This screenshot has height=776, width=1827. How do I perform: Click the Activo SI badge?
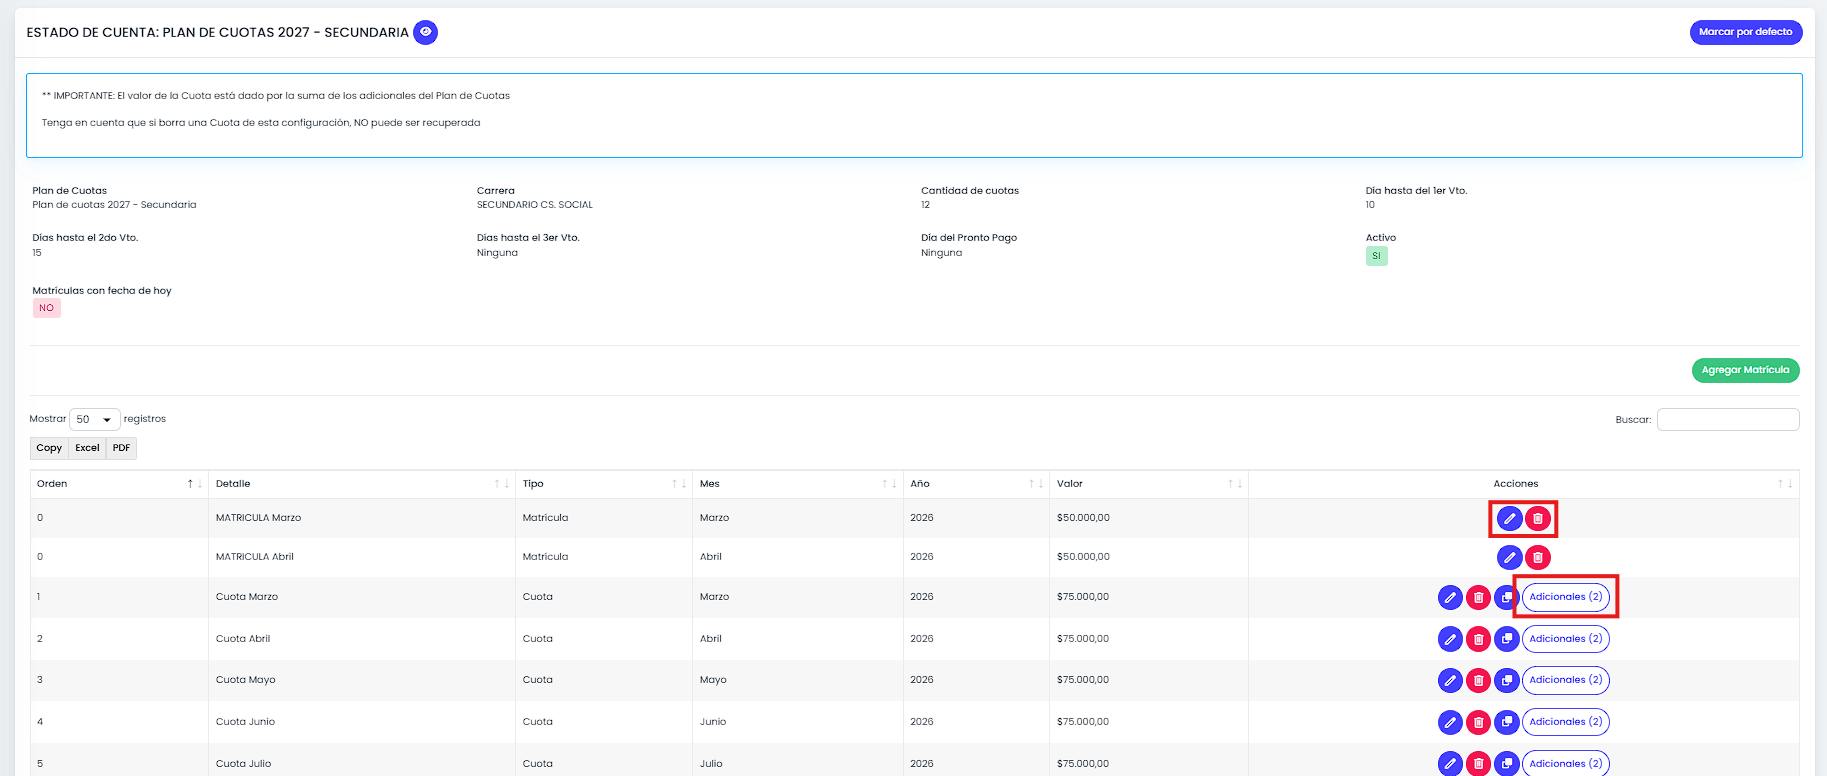coord(1376,256)
